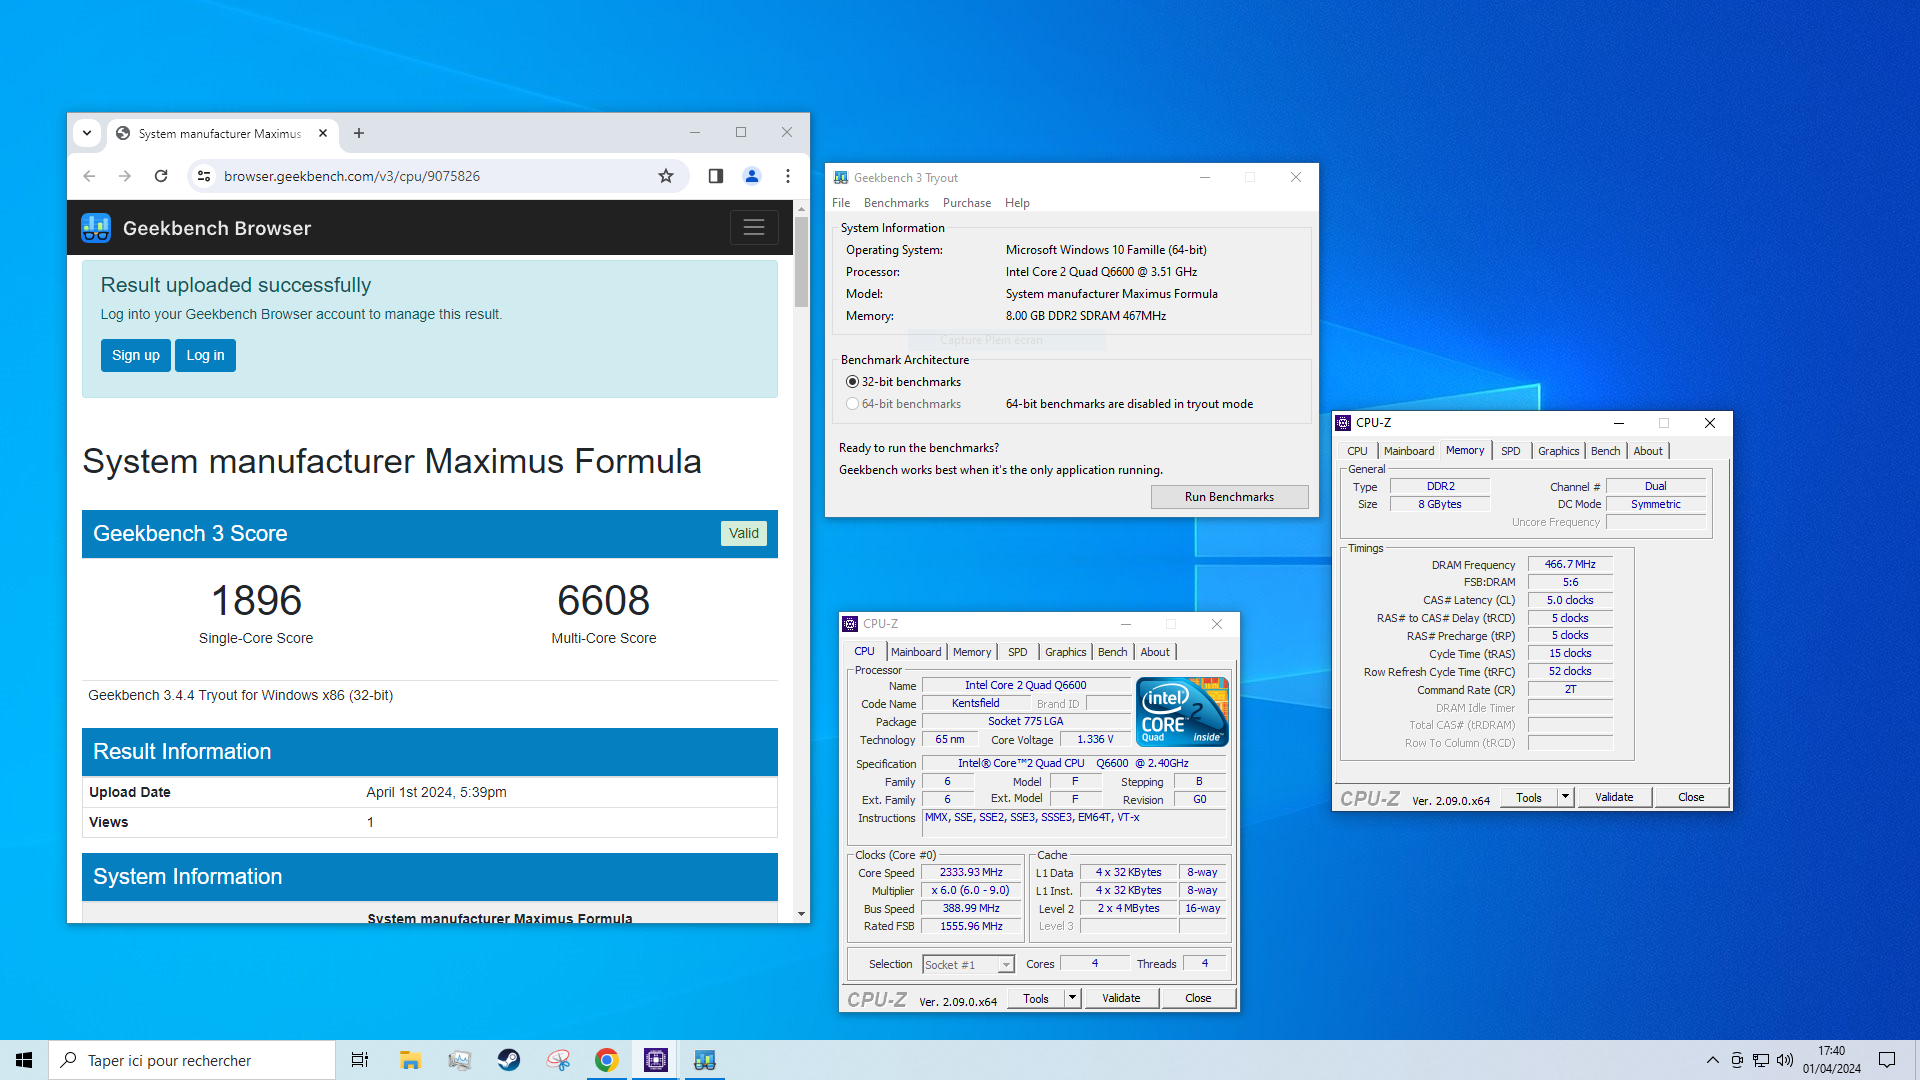Image resolution: width=1920 pixels, height=1080 pixels.
Task: Click the scroll down arrow in Chrome
Action: pyautogui.click(x=801, y=914)
